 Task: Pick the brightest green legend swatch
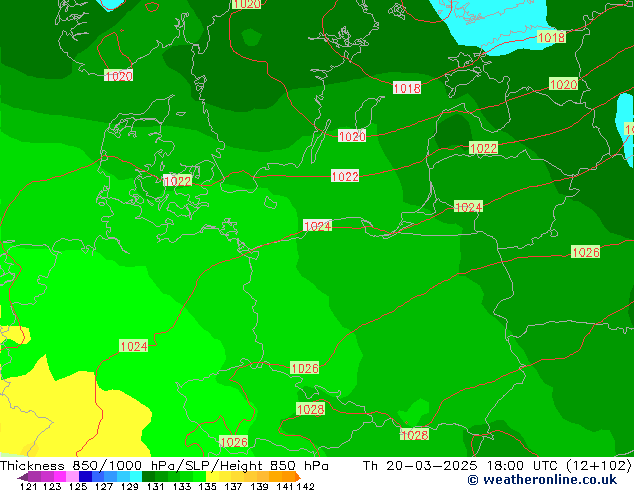199,477
